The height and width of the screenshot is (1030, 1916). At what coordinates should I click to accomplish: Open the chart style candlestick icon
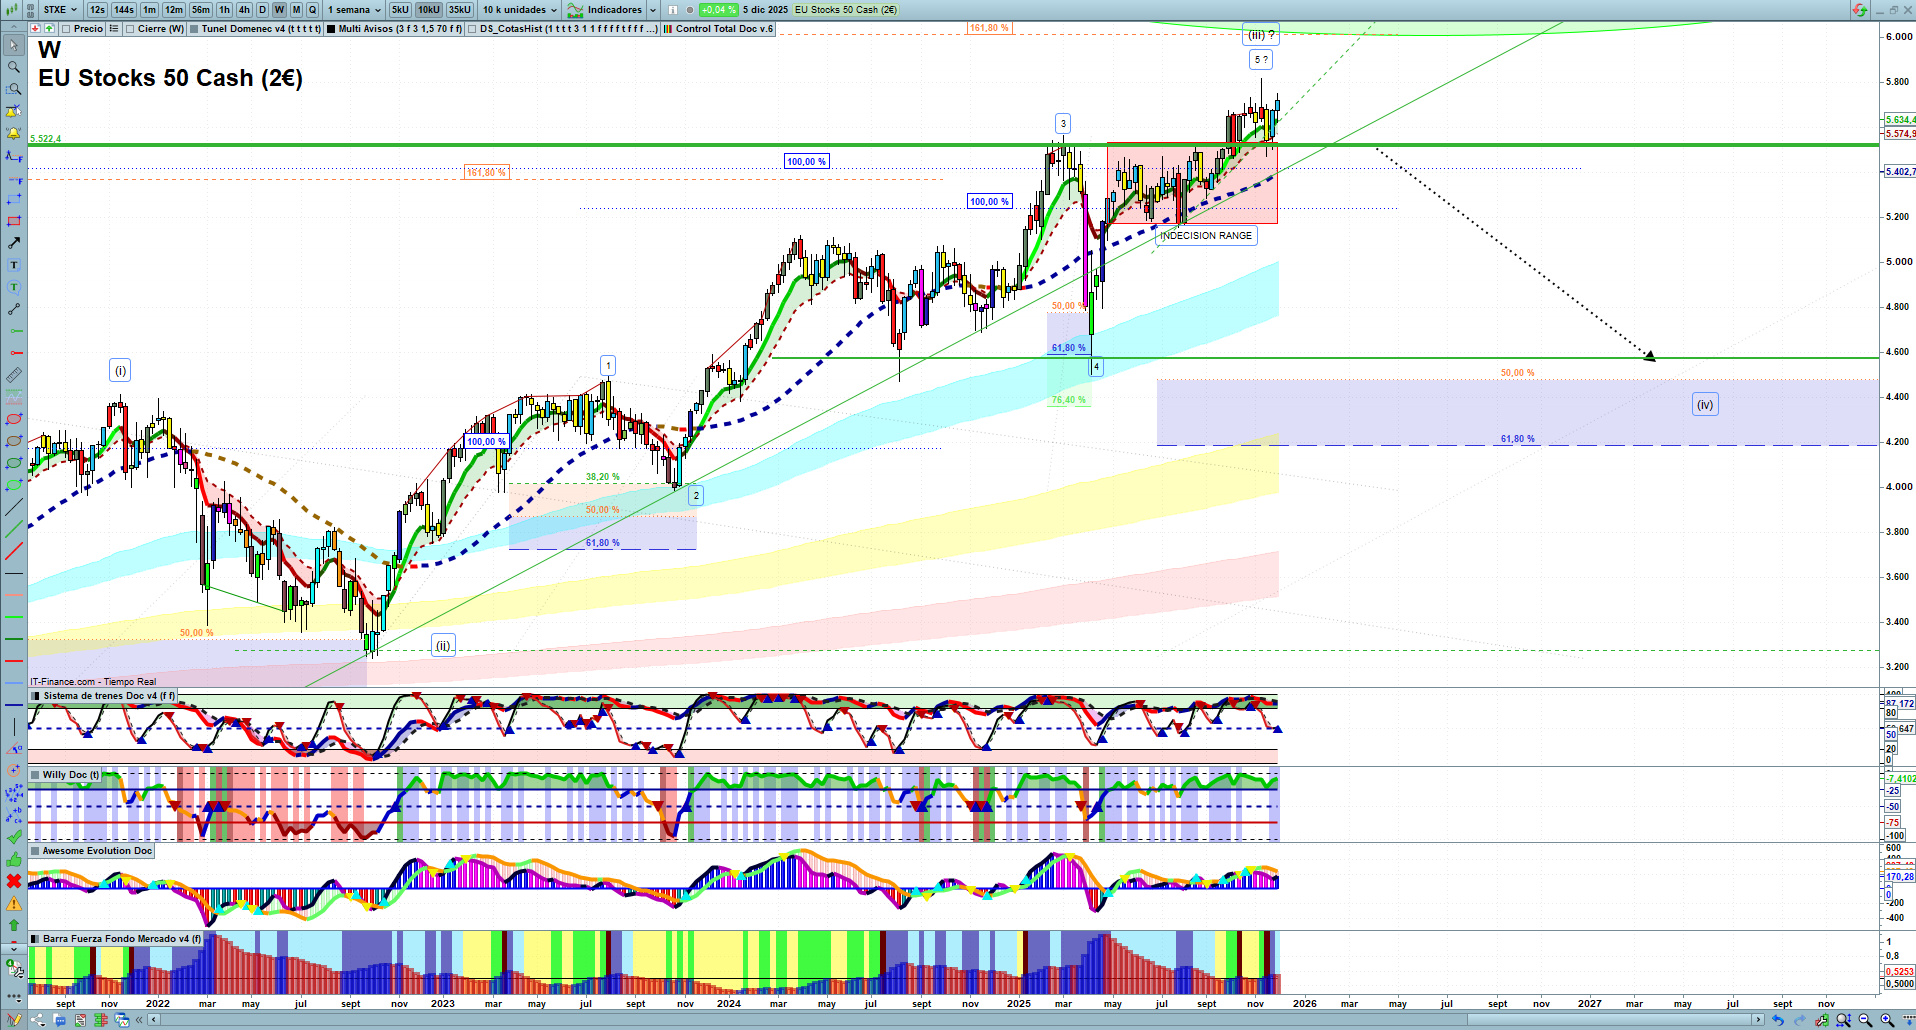(x=12, y=10)
